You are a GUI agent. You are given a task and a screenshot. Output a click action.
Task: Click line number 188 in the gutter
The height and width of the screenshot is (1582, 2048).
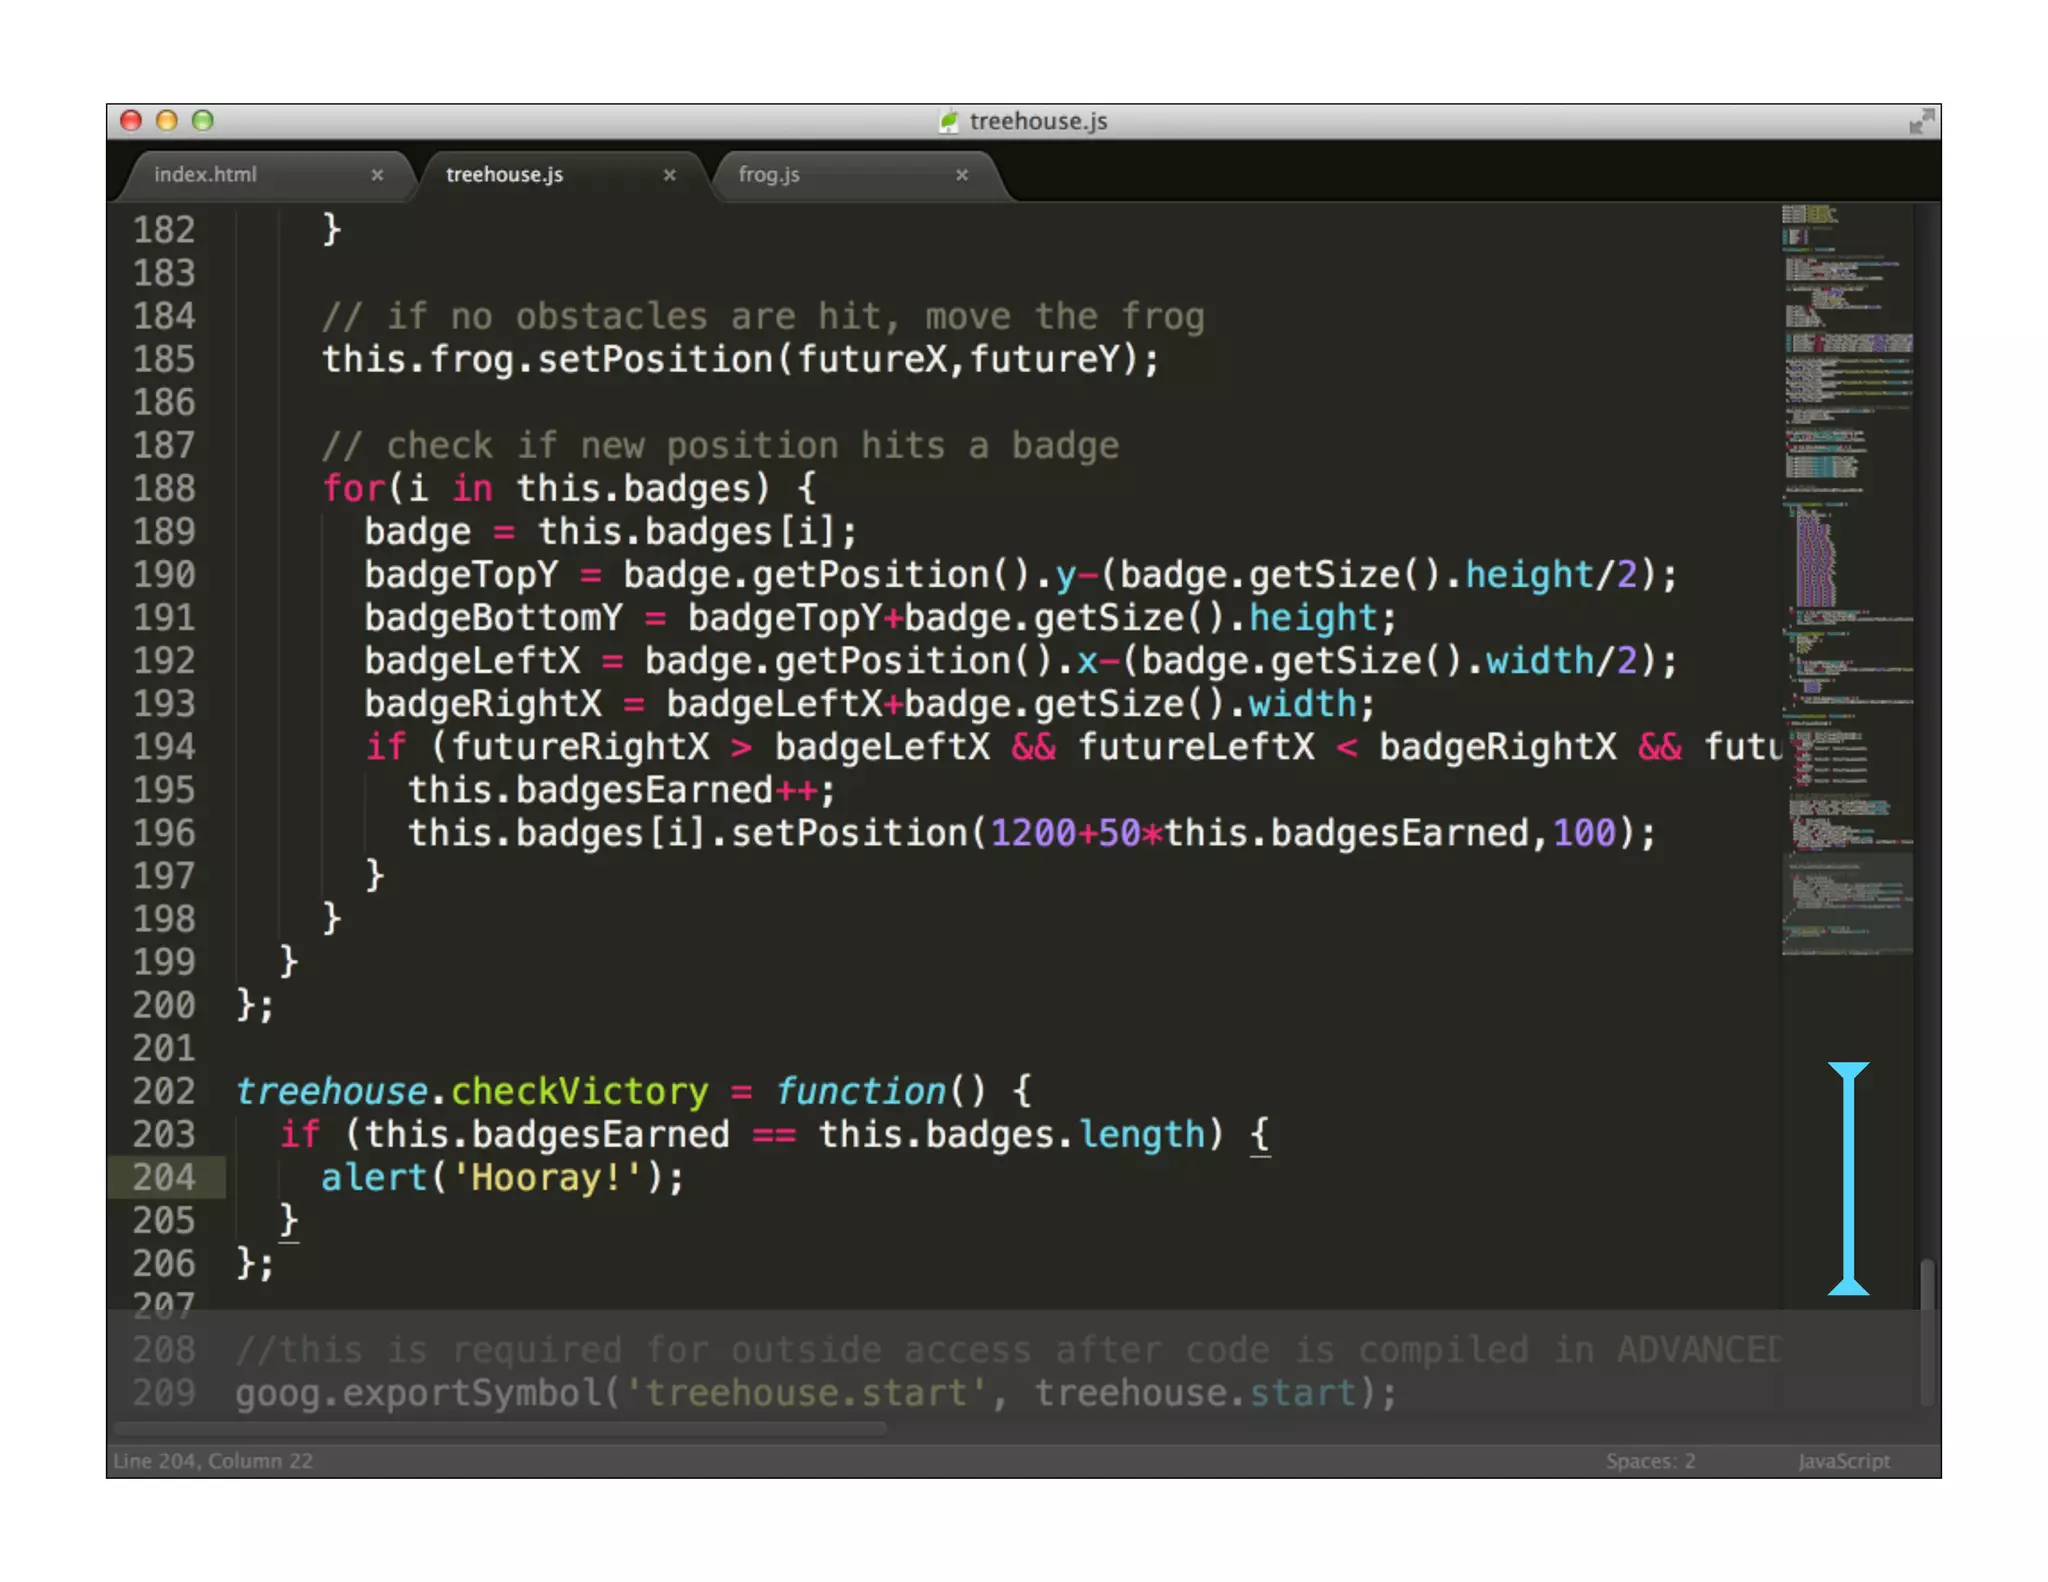click(x=164, y=488)
